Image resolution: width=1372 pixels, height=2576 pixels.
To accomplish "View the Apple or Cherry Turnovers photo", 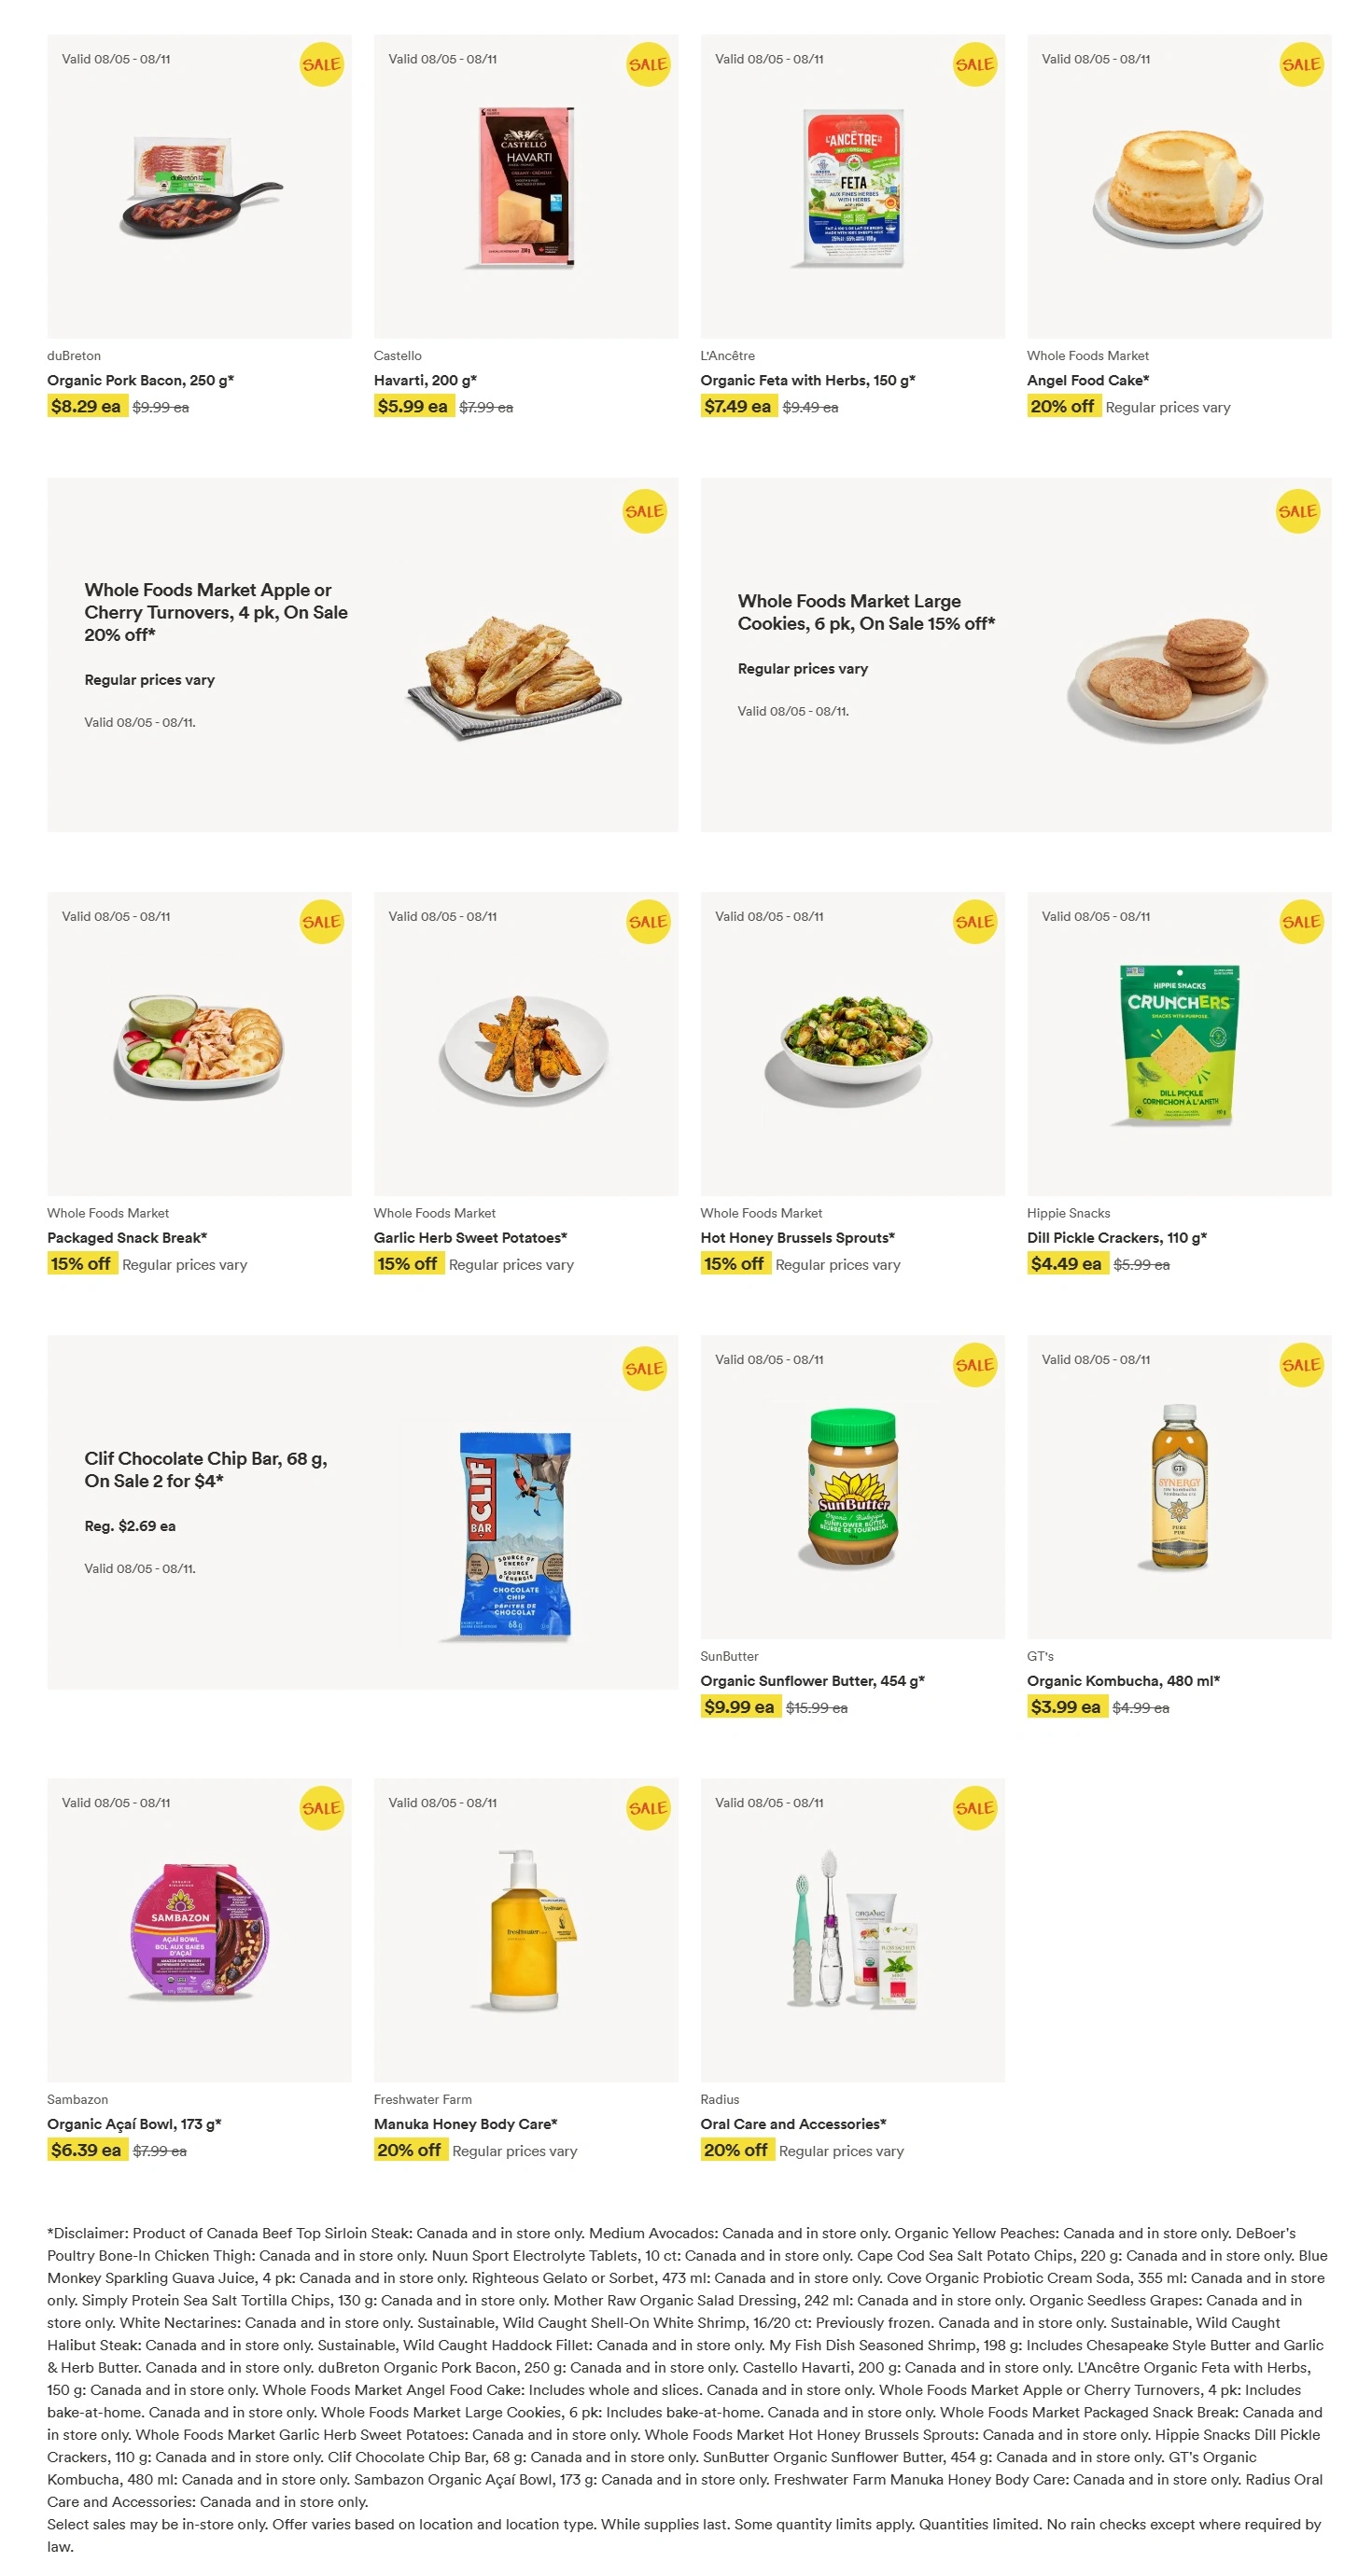I will point(515,677).
